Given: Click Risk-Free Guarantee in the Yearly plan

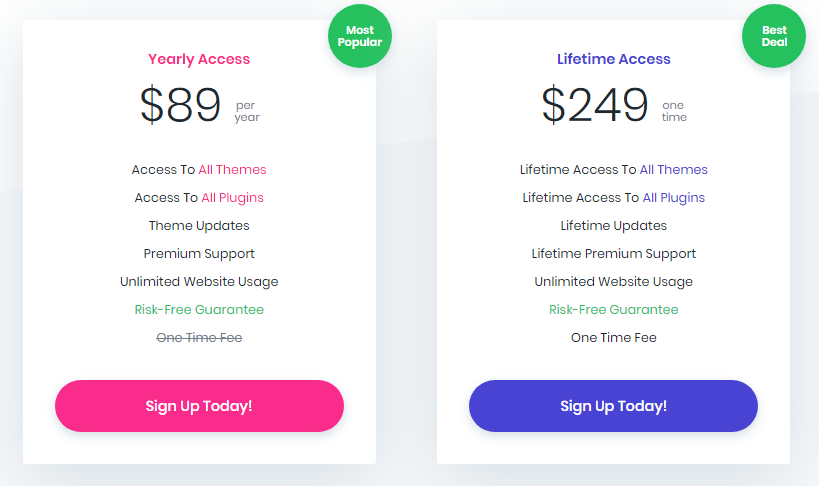Looking at the screenshot, I should (x=199, y=309).
